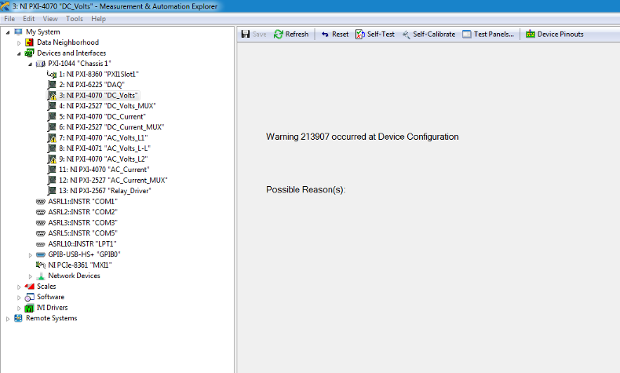Collapse Devices and Interfaces node
This screenshot has width=620, height=373.
[19, 54]
